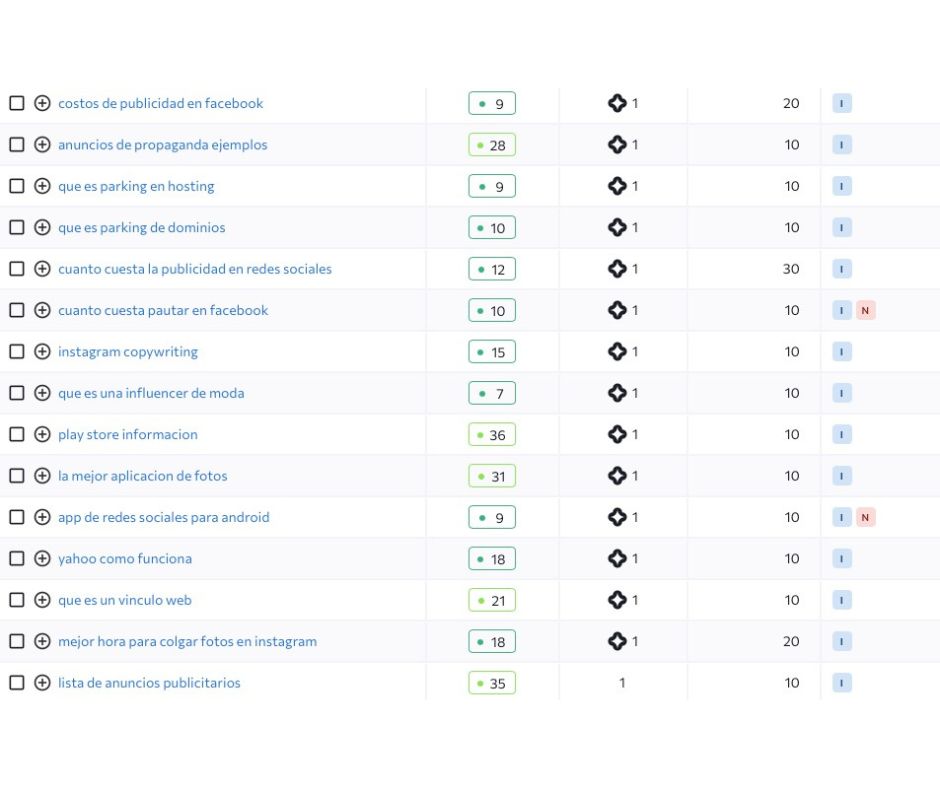Click the plus icon beside "lista de anuncios publicitarios"
Image resolution: width=940 pixels, height=788 pixels.
point(42,683)
